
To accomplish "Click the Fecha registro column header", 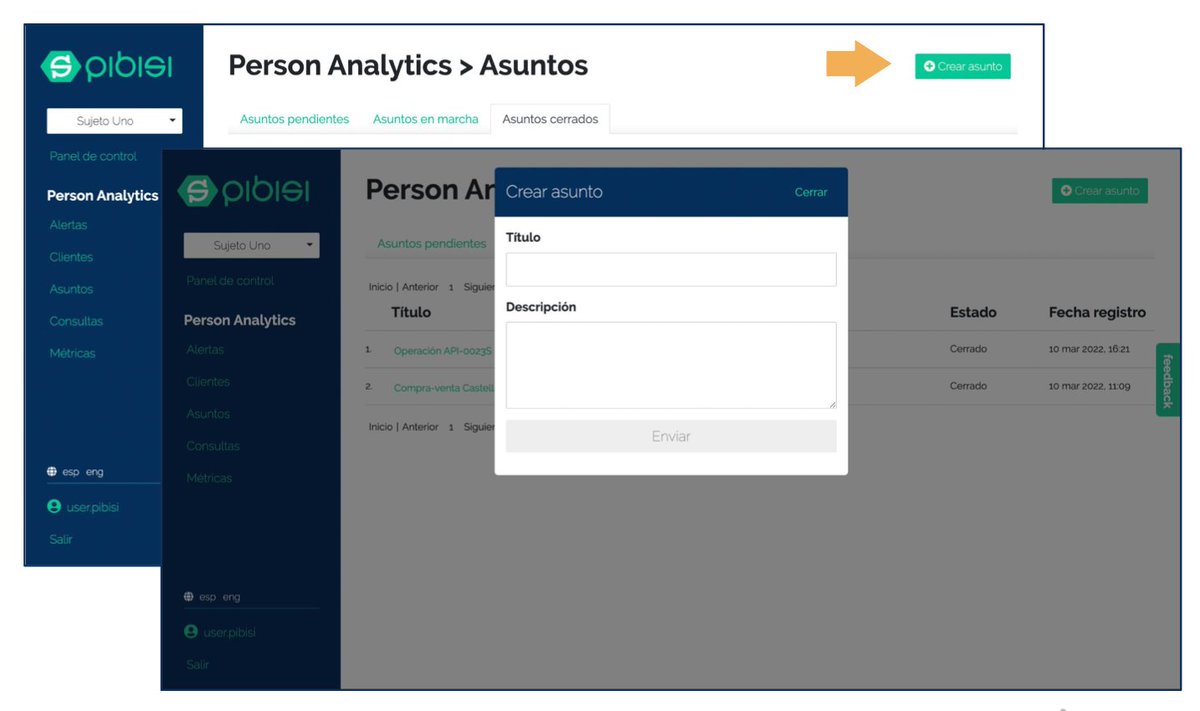I will point(1097,312).
